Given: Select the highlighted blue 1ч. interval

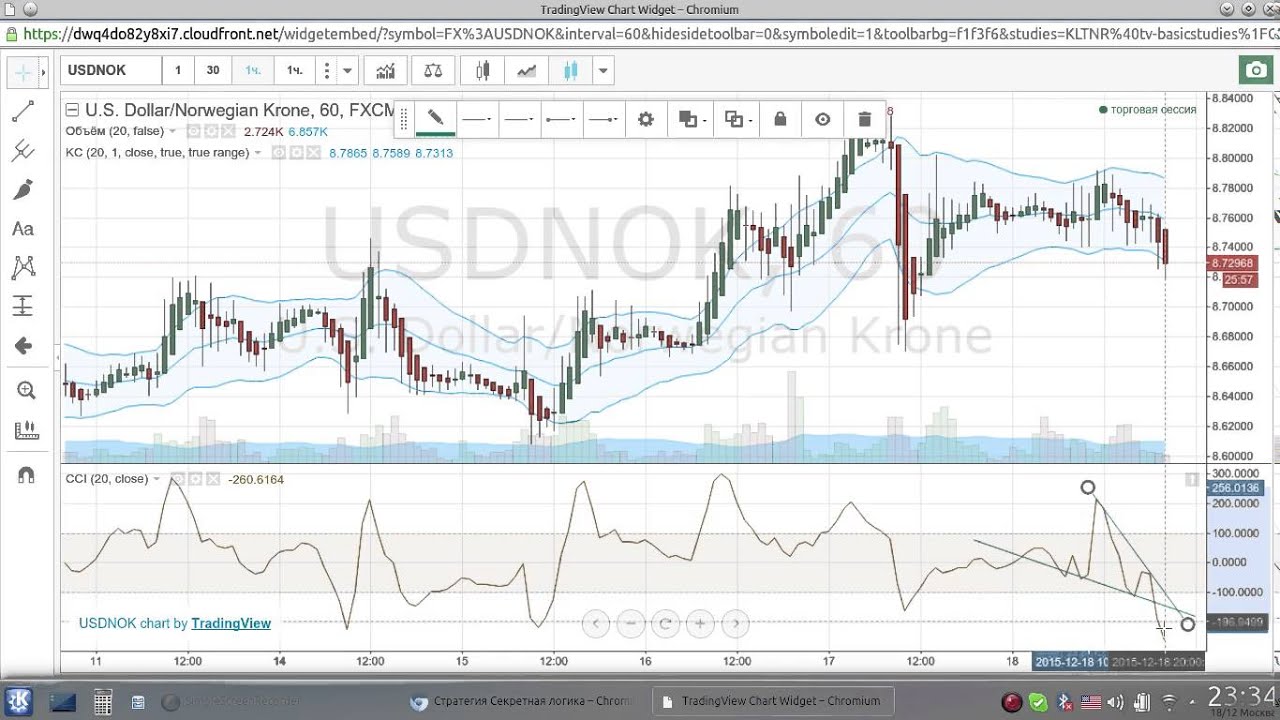Looking at the screenshot, I should point(253,71).
